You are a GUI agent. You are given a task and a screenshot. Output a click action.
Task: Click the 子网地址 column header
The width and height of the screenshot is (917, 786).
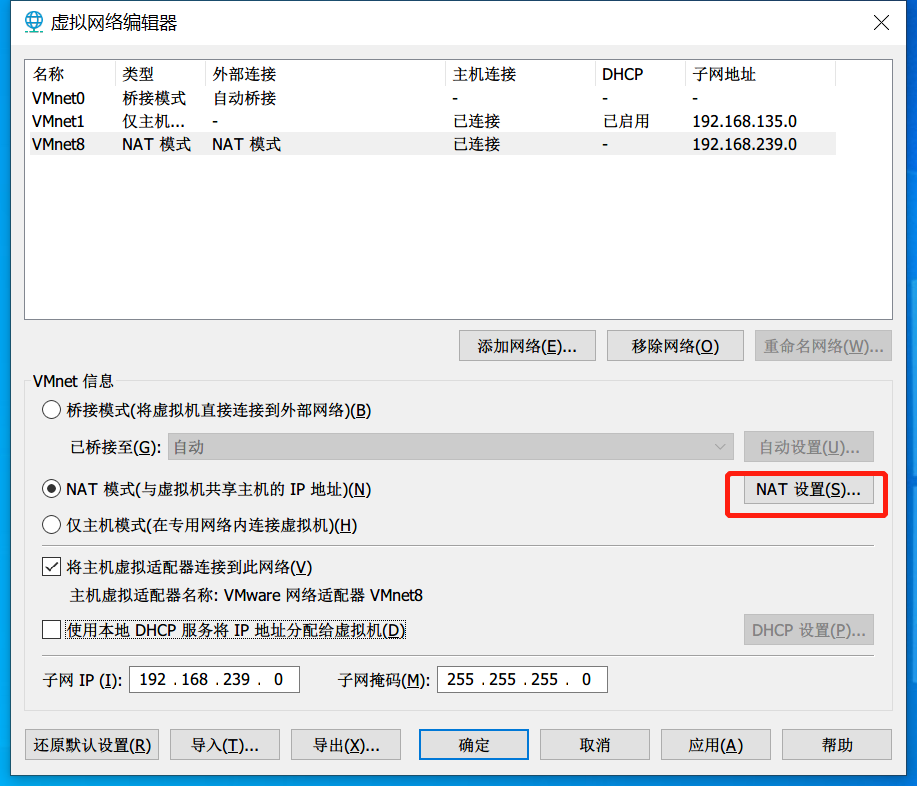[x=760, y=74]
